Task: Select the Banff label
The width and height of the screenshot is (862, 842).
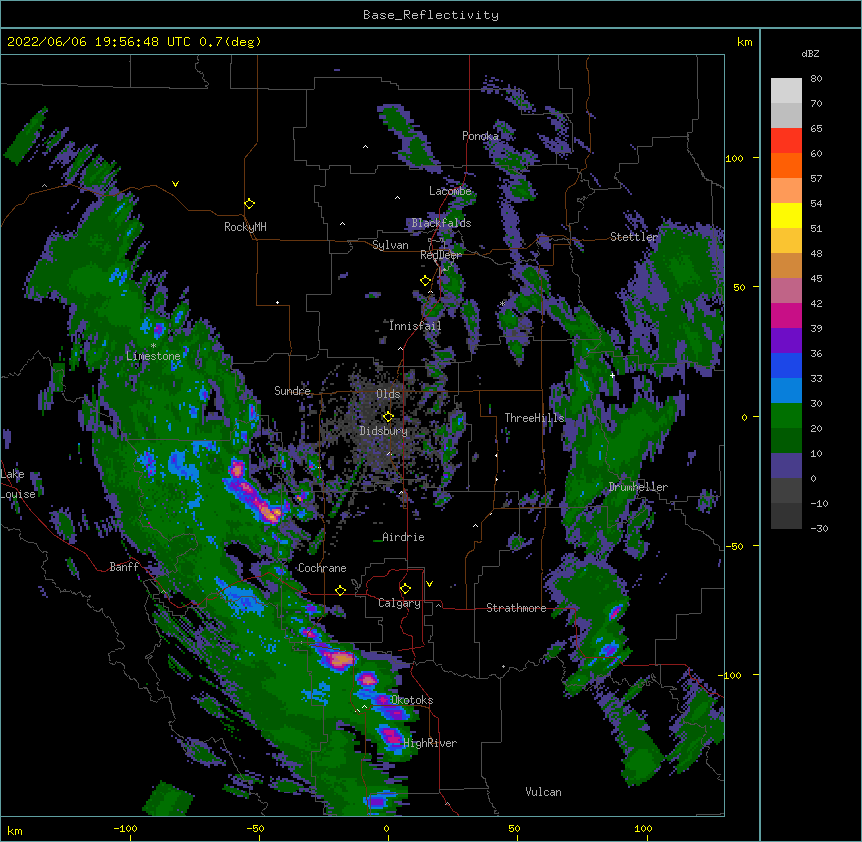Action: pyautogui.click(x=124, y=567)
